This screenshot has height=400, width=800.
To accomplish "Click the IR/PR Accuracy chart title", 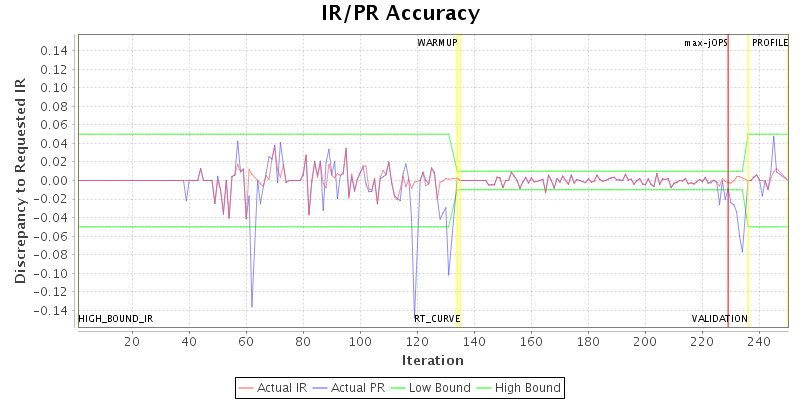I will [400, 13].
